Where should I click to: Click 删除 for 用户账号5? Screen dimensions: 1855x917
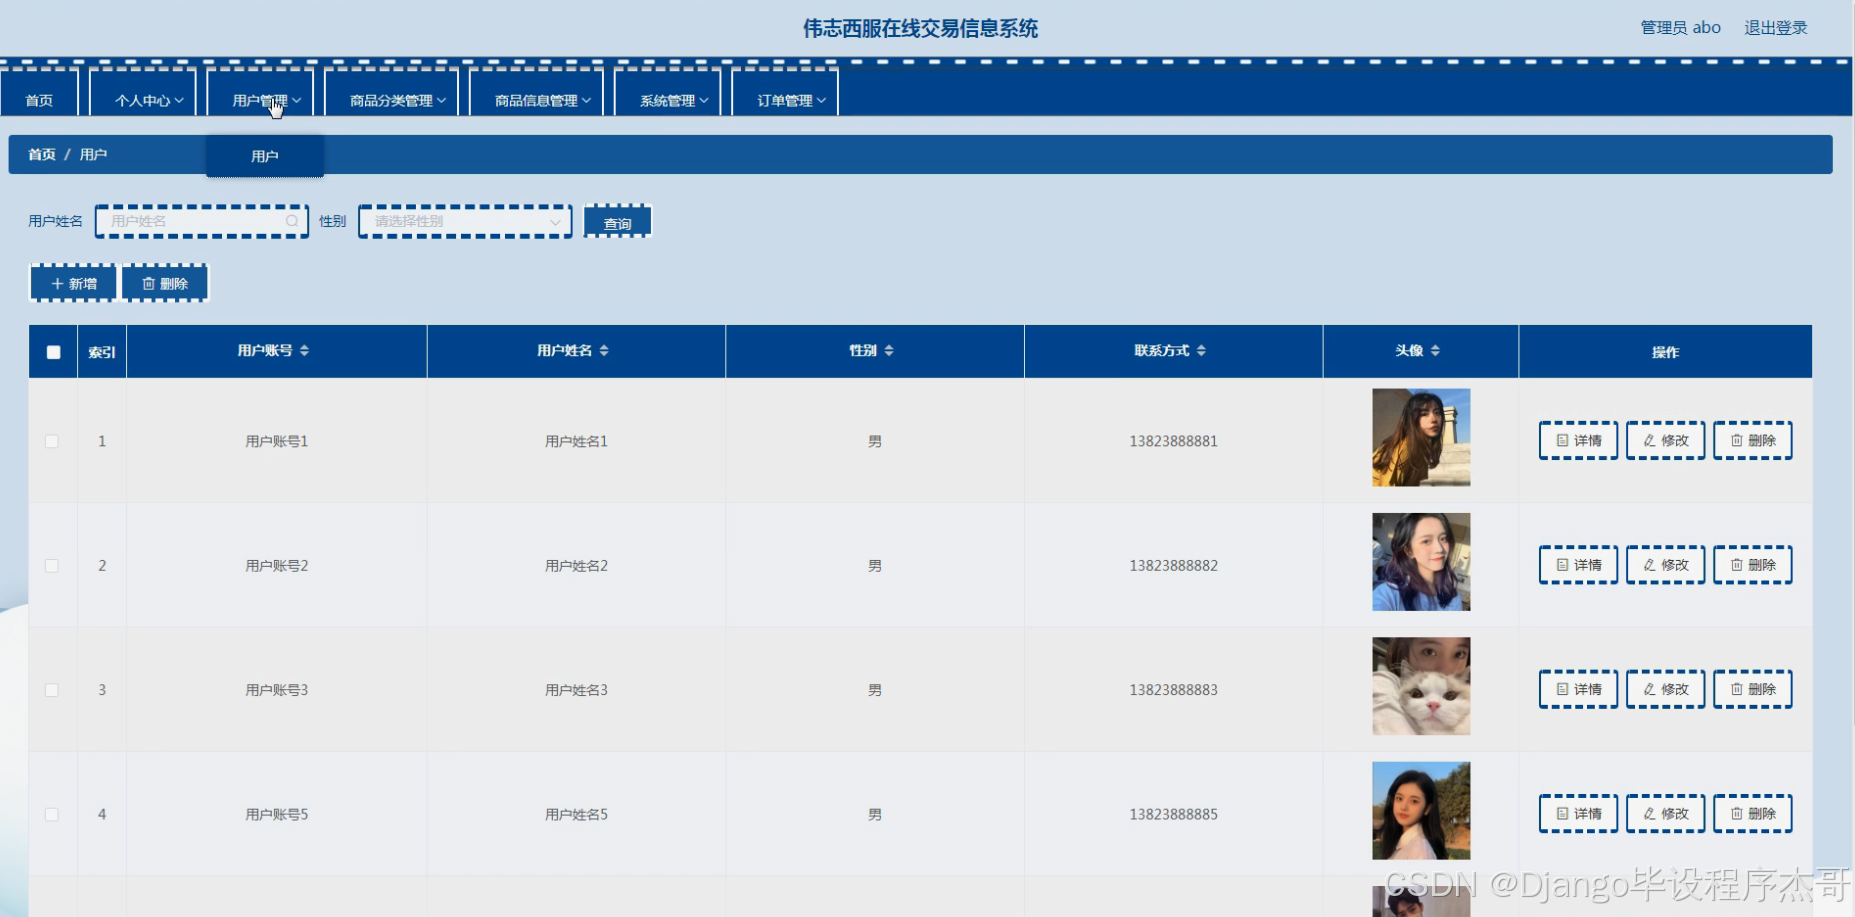coord(1753,814)
